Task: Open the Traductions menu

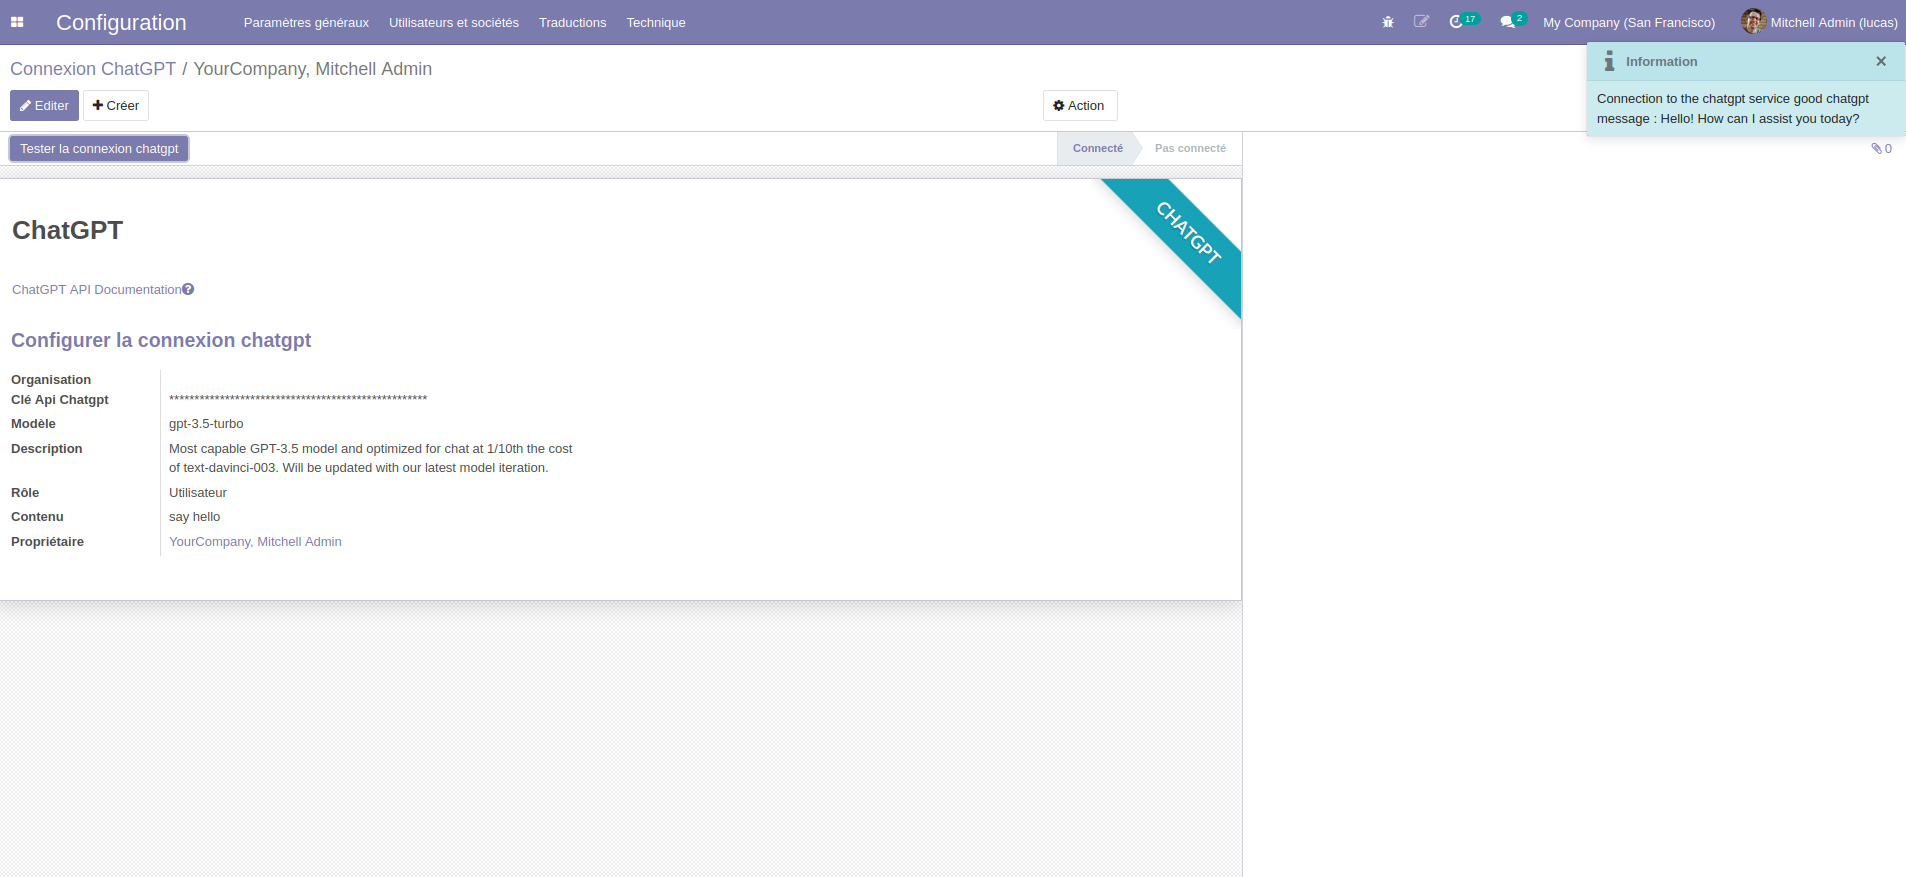Action: point(572,22)
